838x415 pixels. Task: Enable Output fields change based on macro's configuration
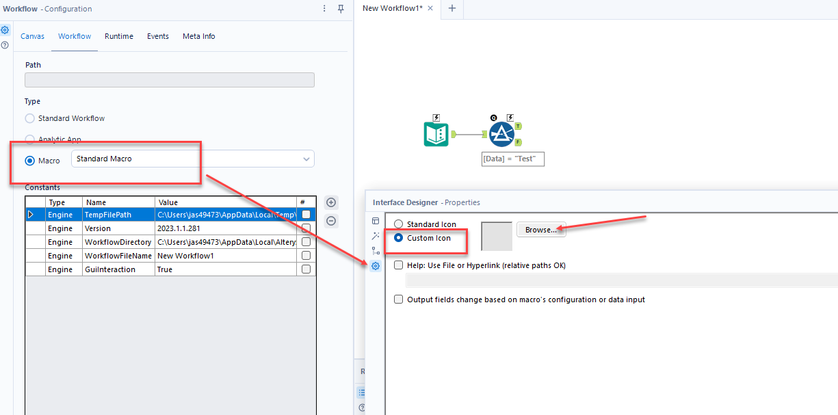click(398, 300)
